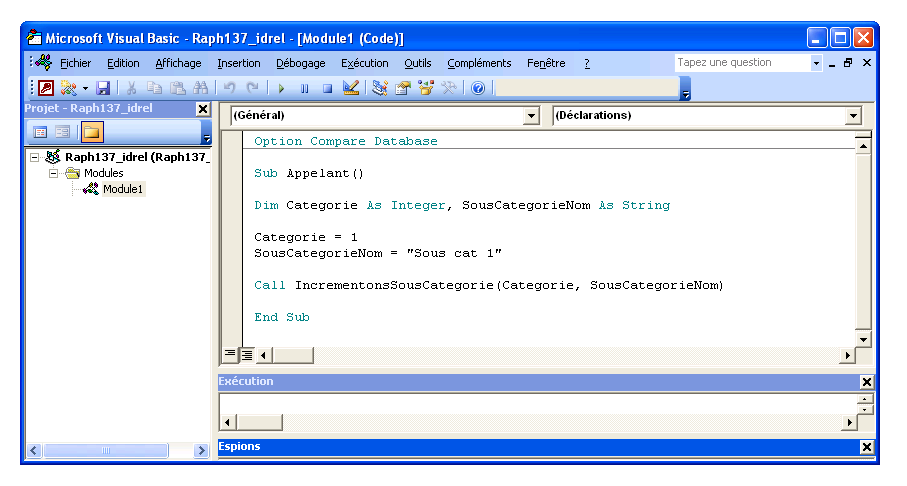Collapse the Modules folder node
The height and width of the screenshot is (486, 907).
click(x=53, y=173)
